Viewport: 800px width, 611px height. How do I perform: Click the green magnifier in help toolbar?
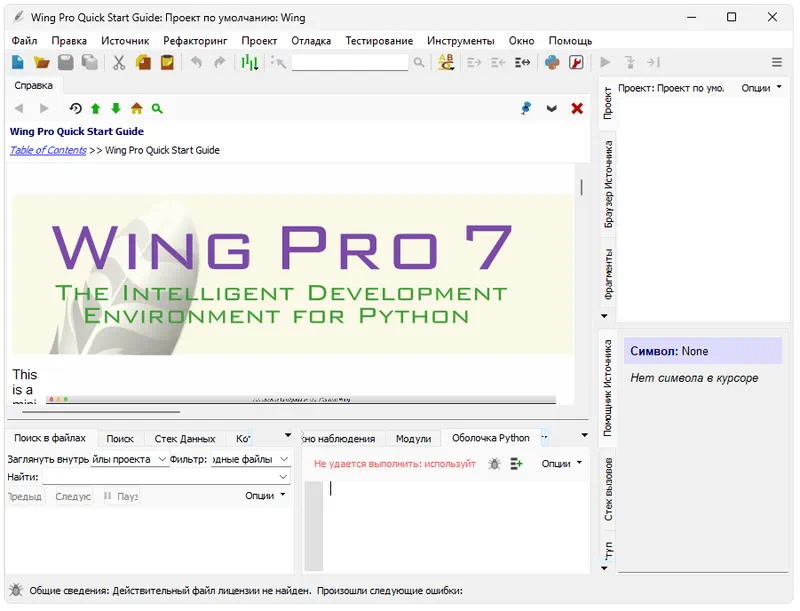pyautogui.click(x=157, y=108)
